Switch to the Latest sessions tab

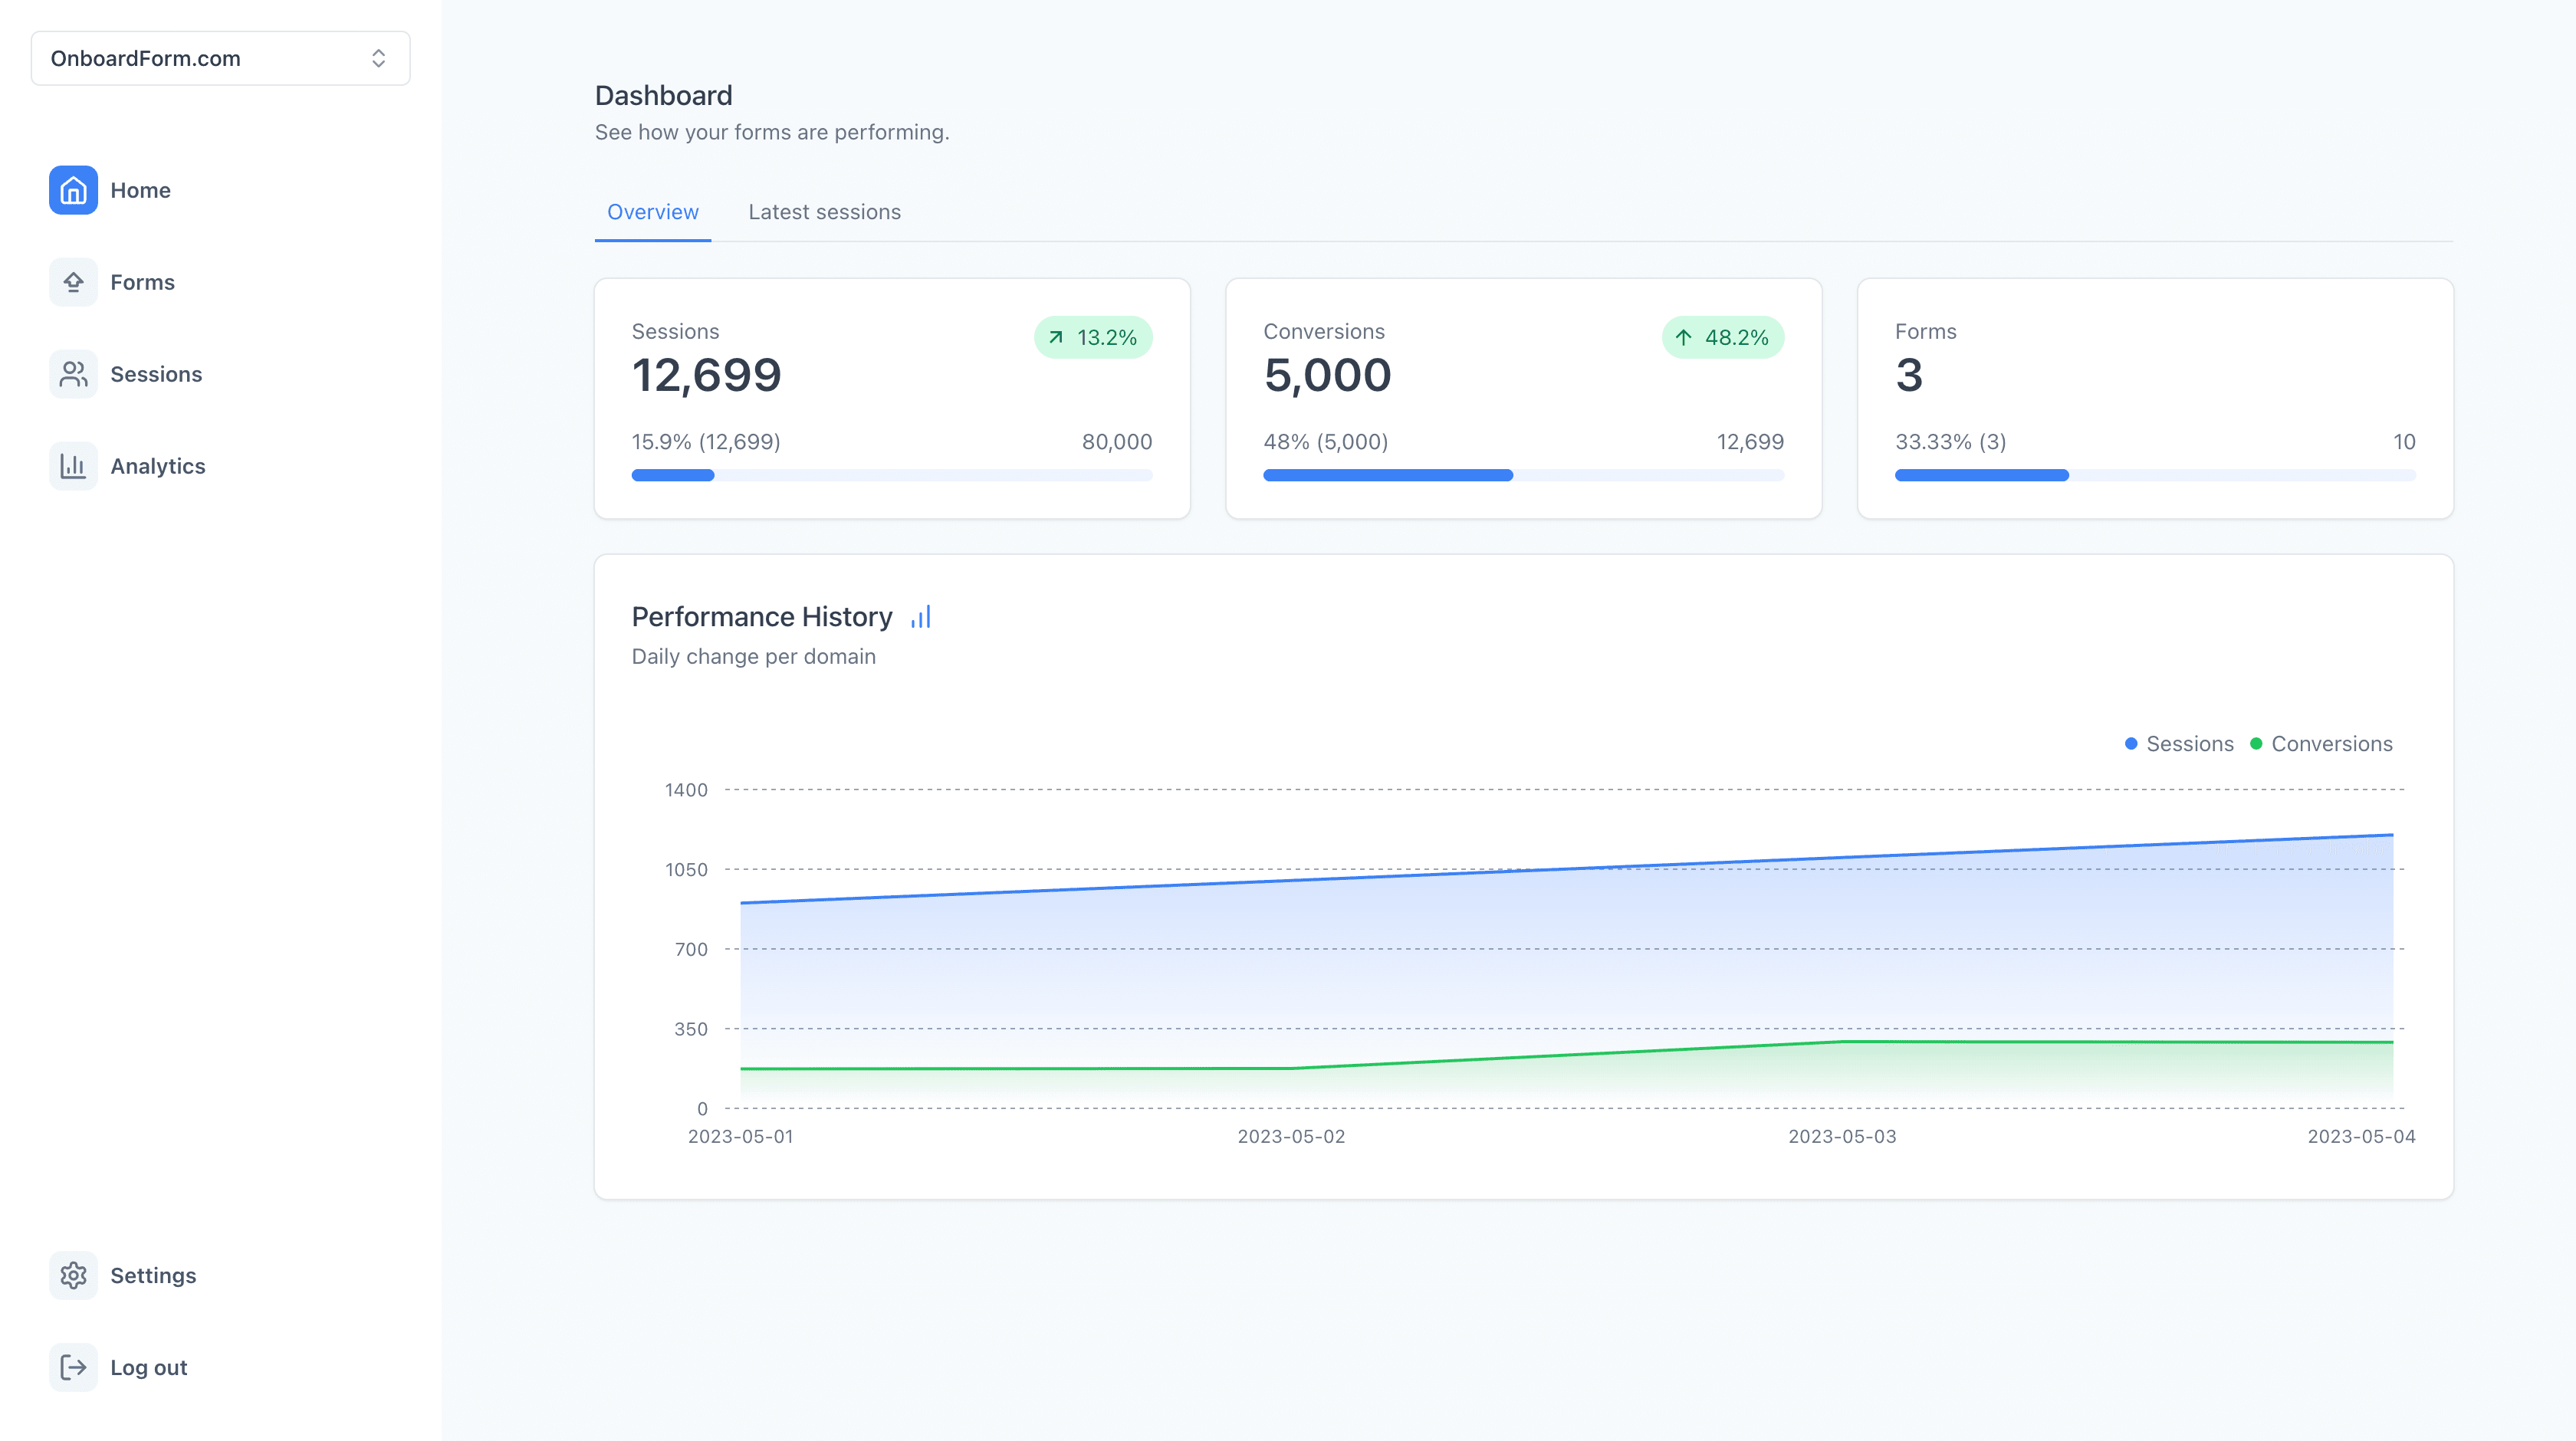824,212
